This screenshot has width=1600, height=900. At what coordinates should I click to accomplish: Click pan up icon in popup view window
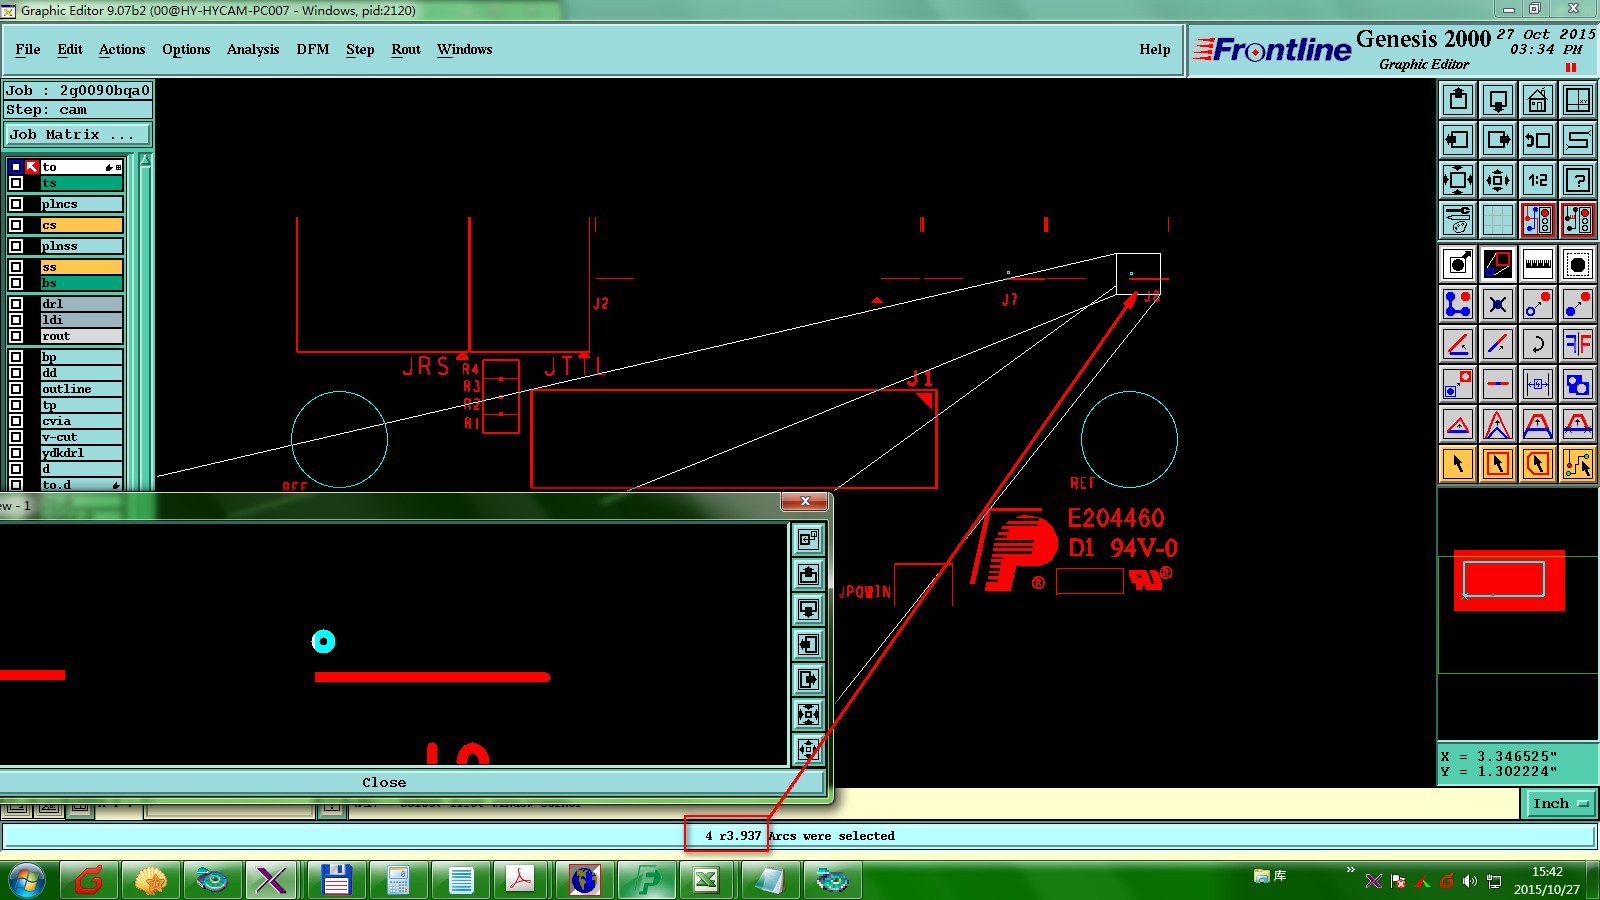(809, 574)
